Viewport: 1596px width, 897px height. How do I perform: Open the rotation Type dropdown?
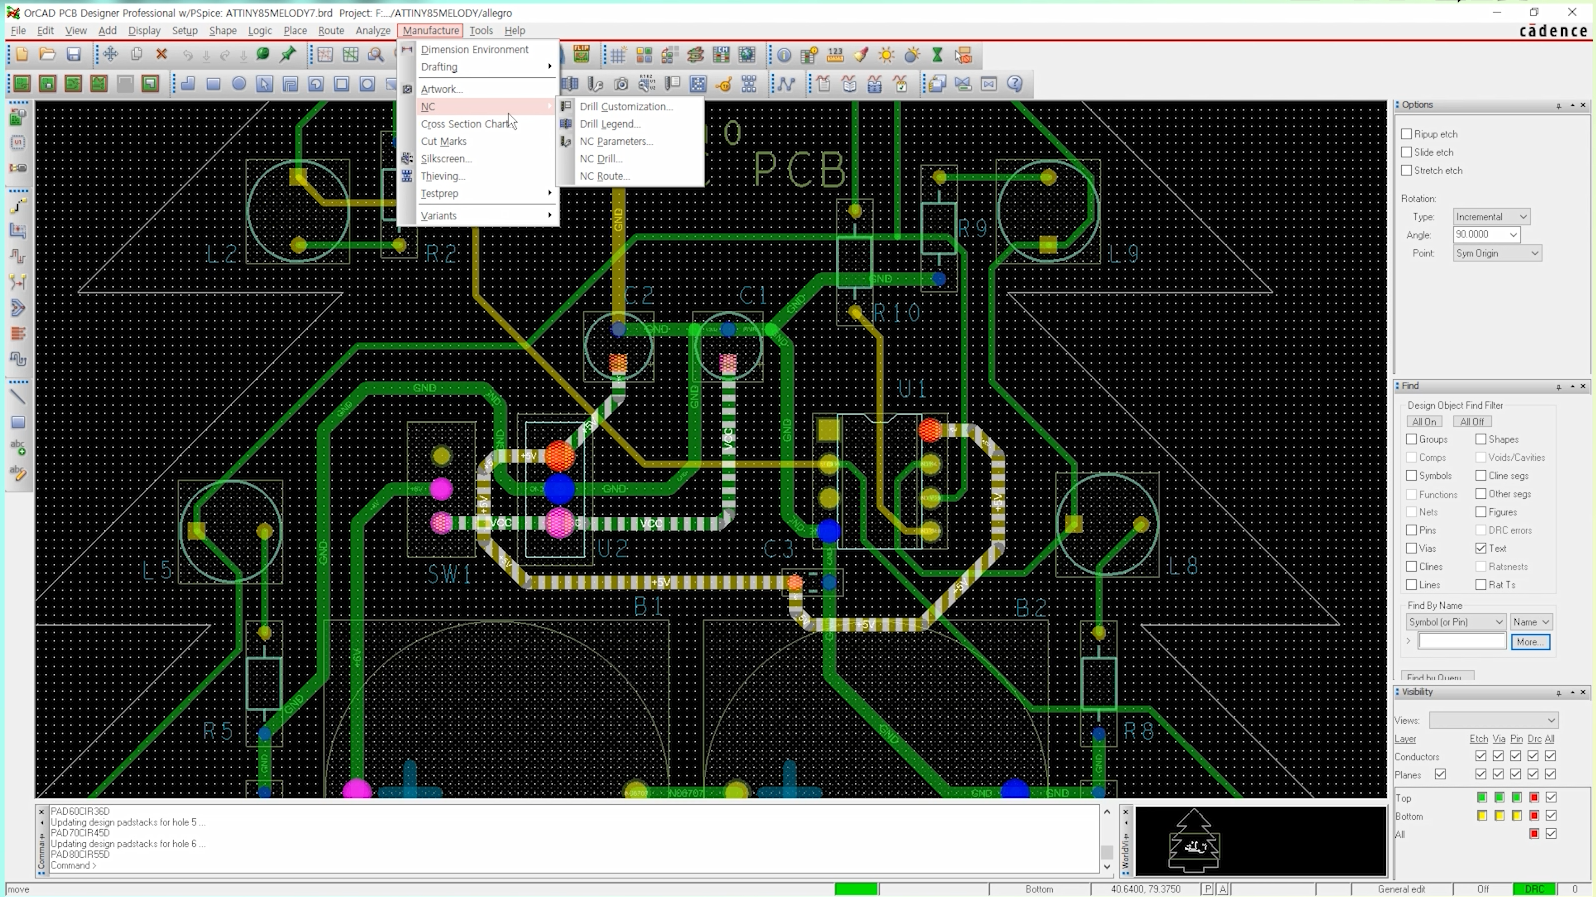coord(1491,217)
